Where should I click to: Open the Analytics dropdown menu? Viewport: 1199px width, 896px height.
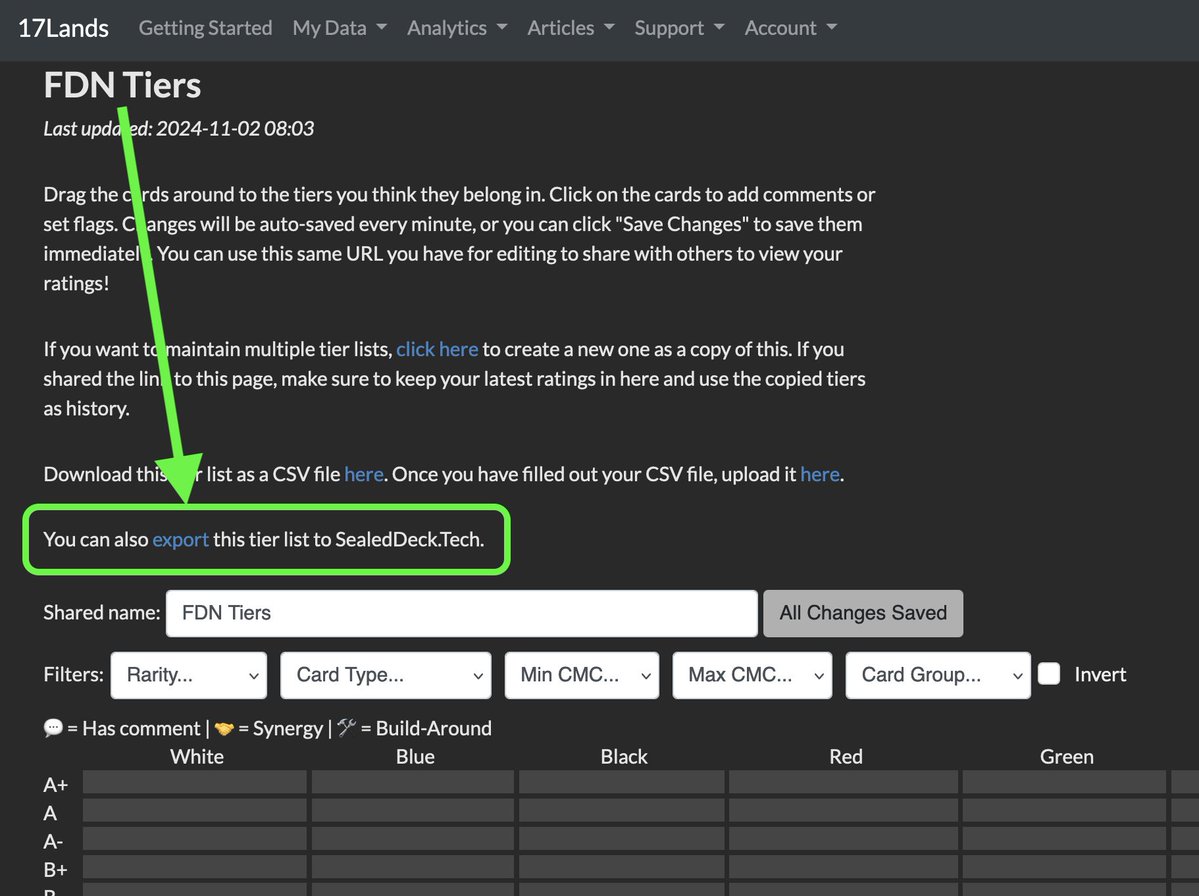tap(456, 28)
